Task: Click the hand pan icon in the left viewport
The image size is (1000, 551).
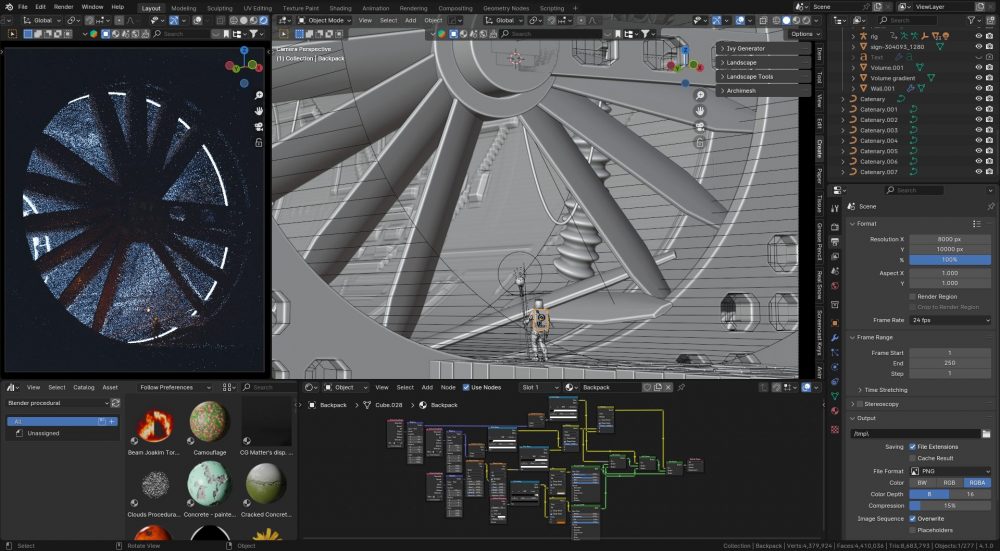Action: (x=258, y=110)
